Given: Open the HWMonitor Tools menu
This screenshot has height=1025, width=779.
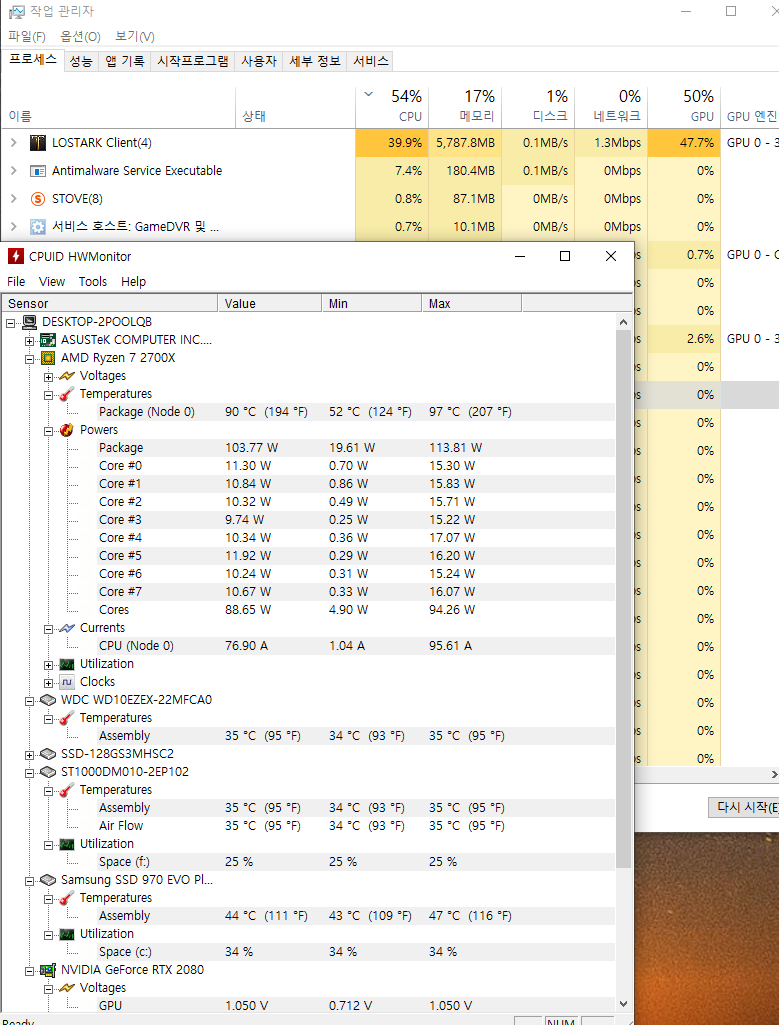Looking at the screenshot, I should click(x=93, y=282).
